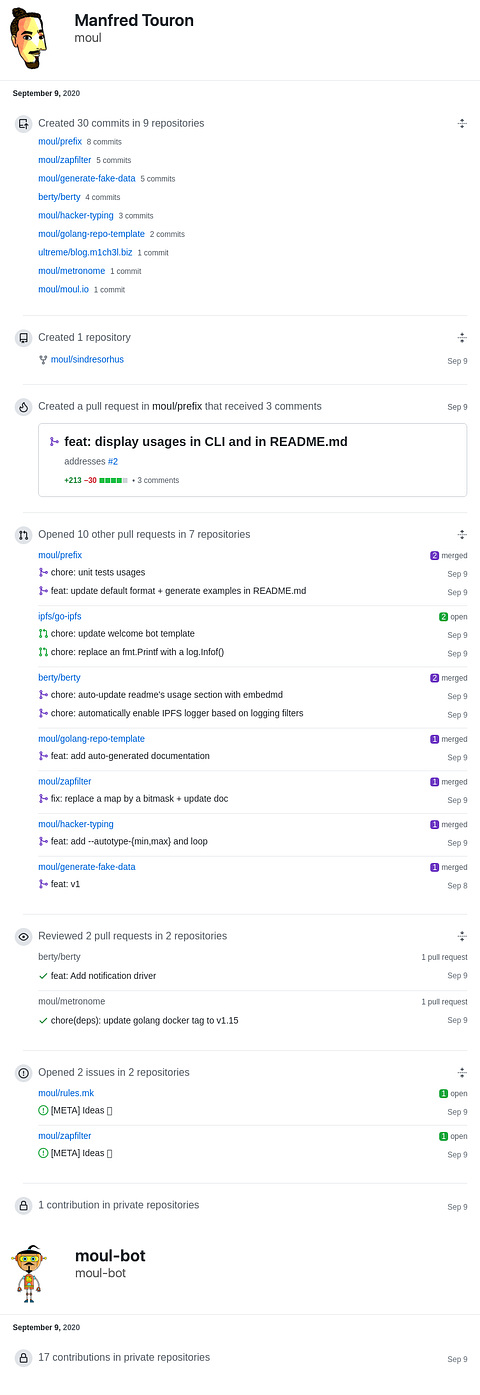Image resolution: width=480 pixels, height=1395 pixels.
Task: Click the #2 issue reference link
Action: (x=113, y=461)
